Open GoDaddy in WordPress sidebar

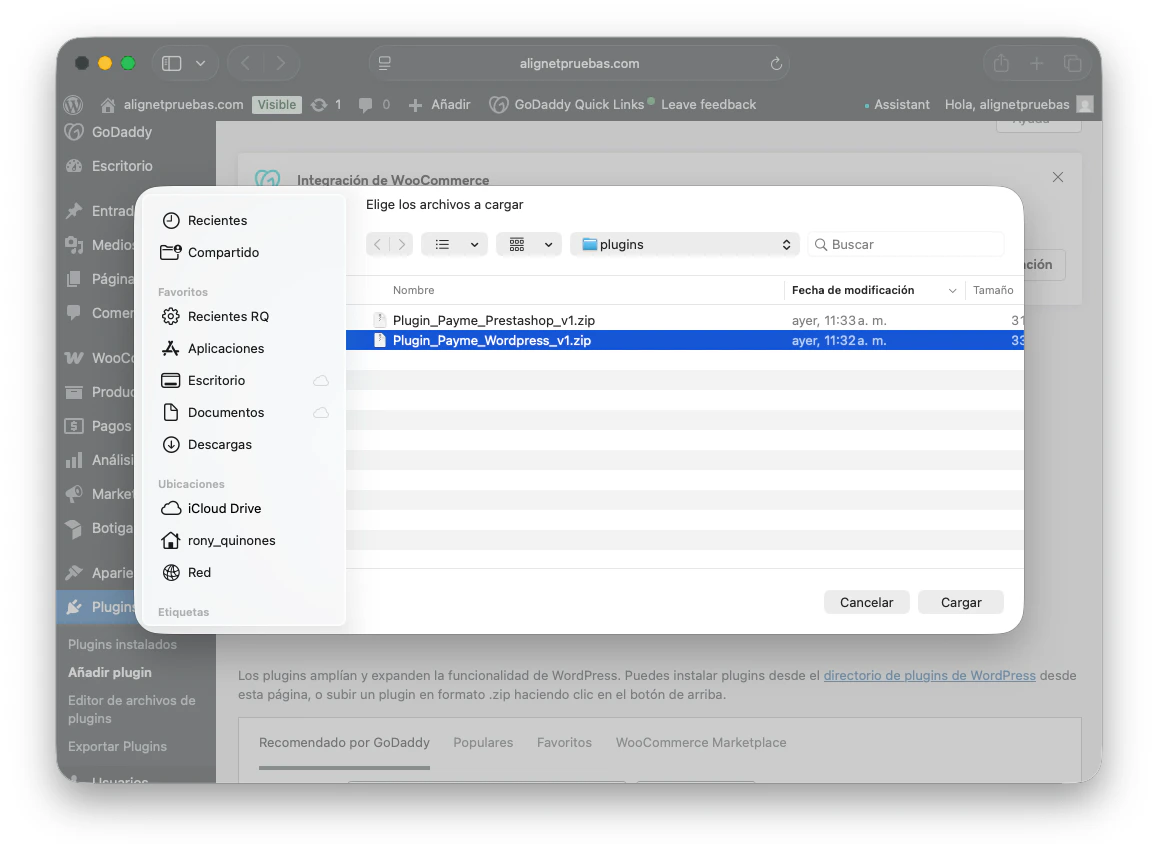[x=108, y=132]
